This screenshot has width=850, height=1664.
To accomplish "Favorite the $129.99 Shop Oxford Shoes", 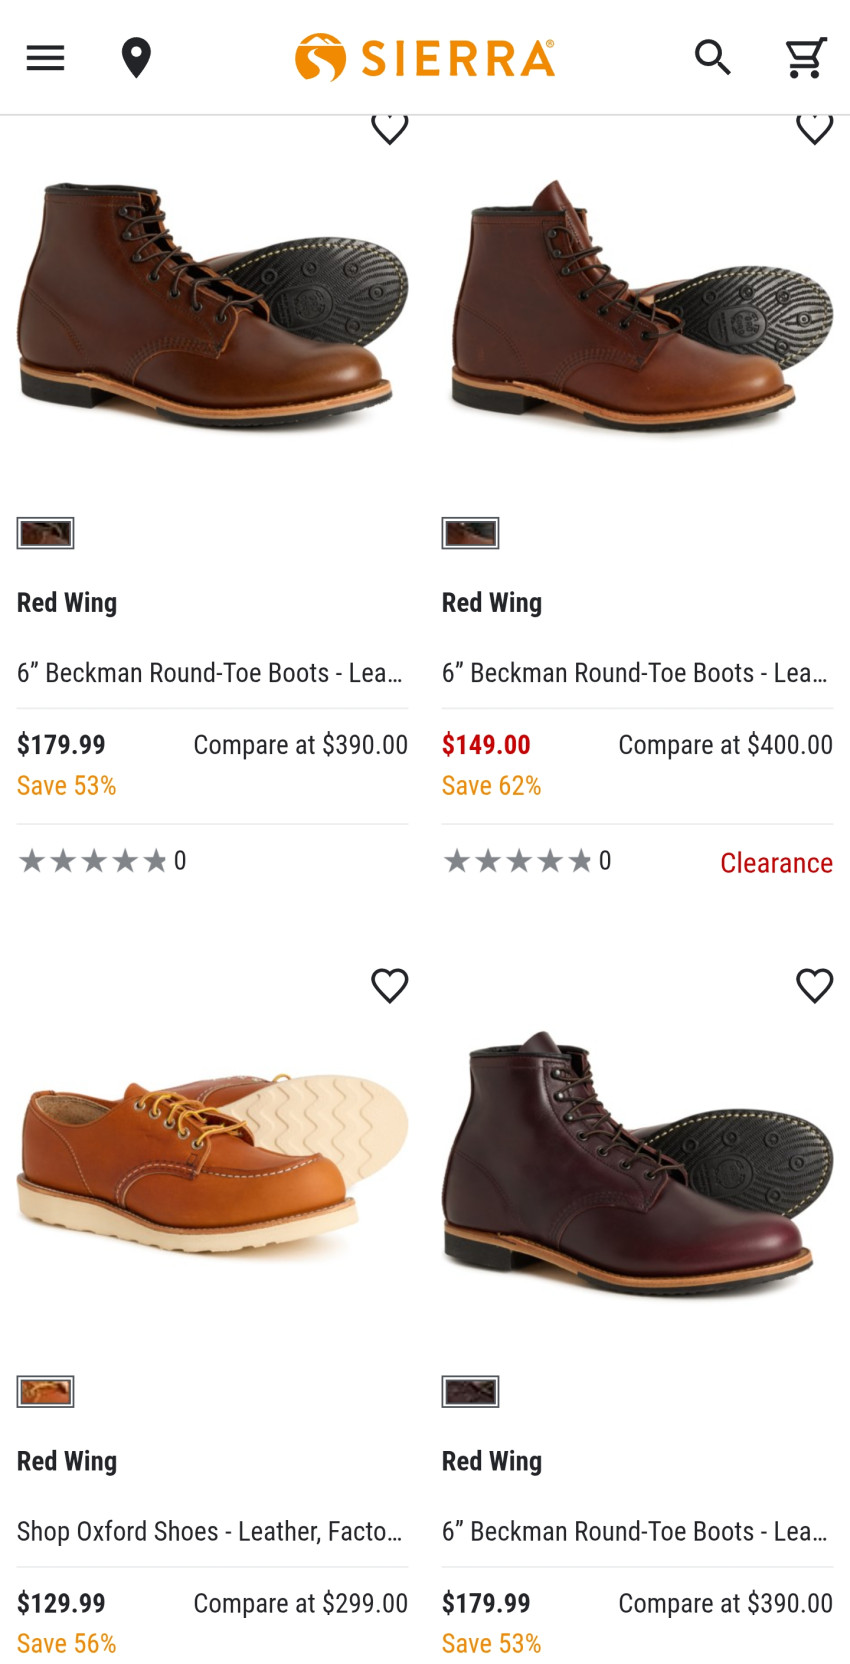I will [x=390, y=986].
